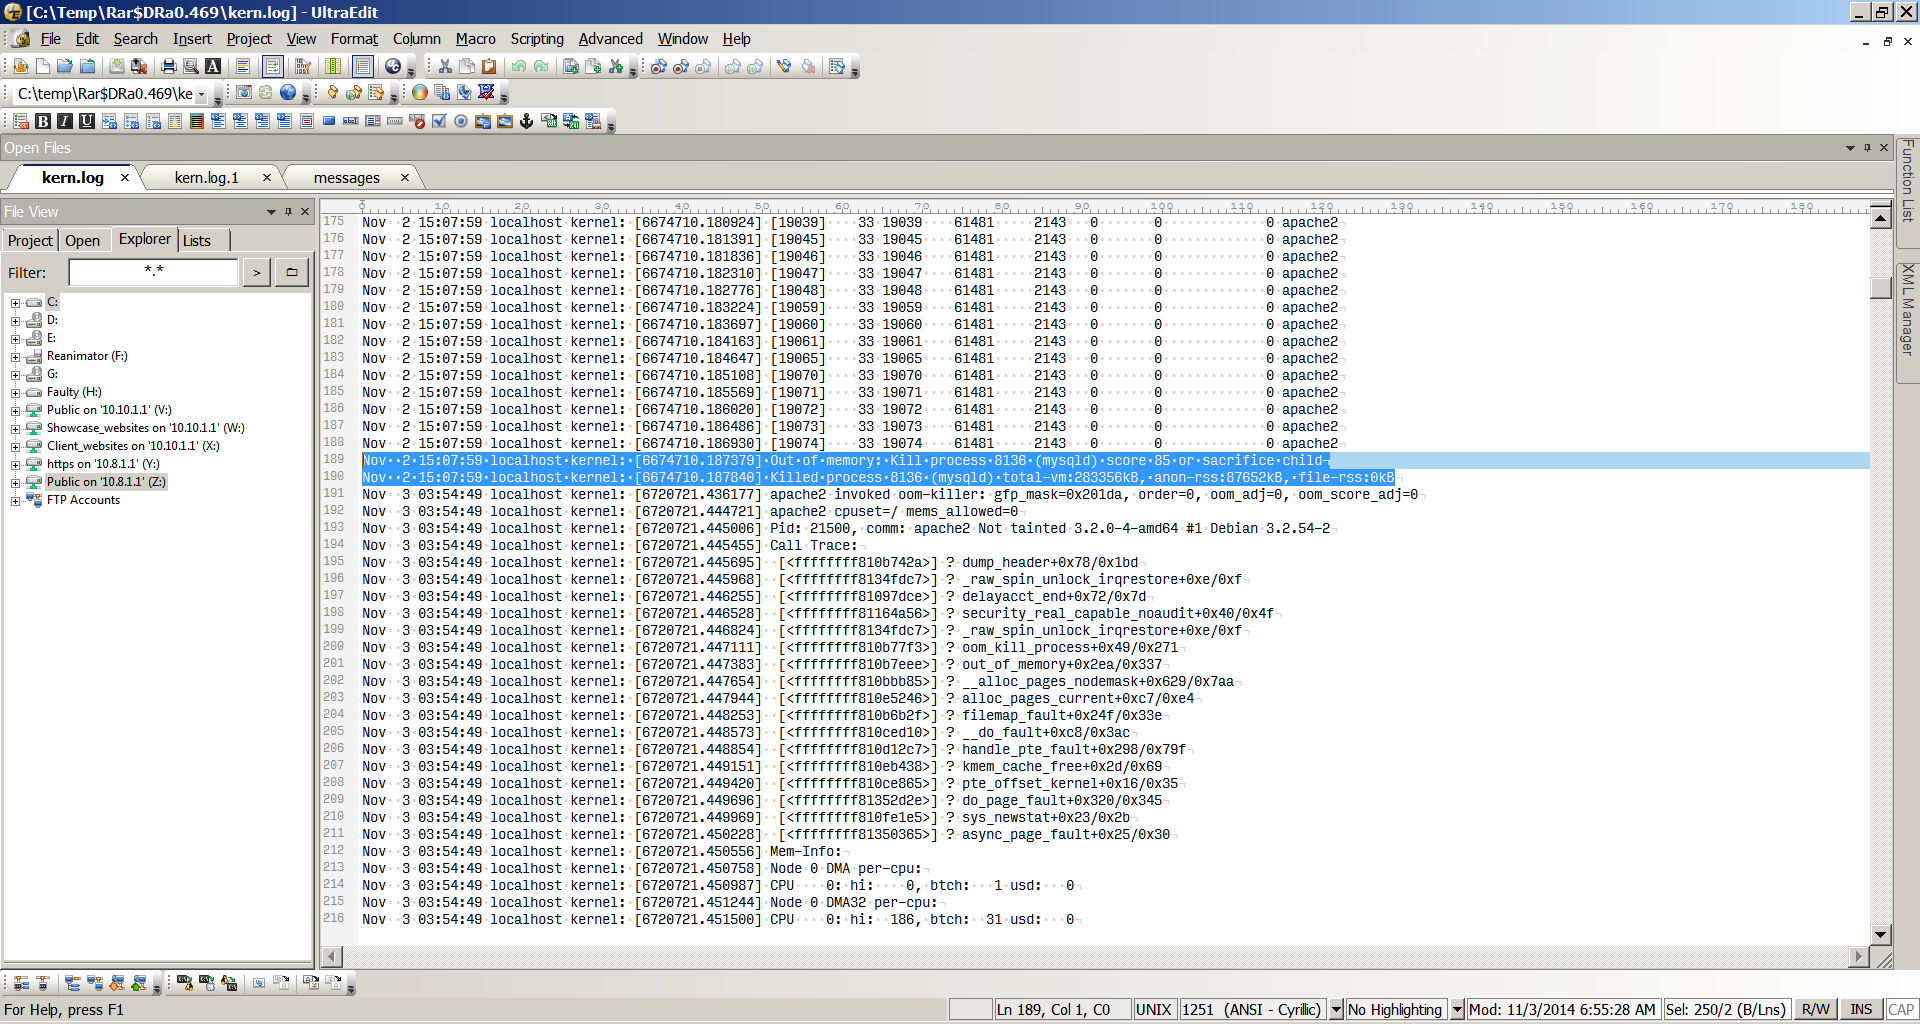Open the file path combo box dropdown
The image size is (1920, 1024).
(201, 94)
